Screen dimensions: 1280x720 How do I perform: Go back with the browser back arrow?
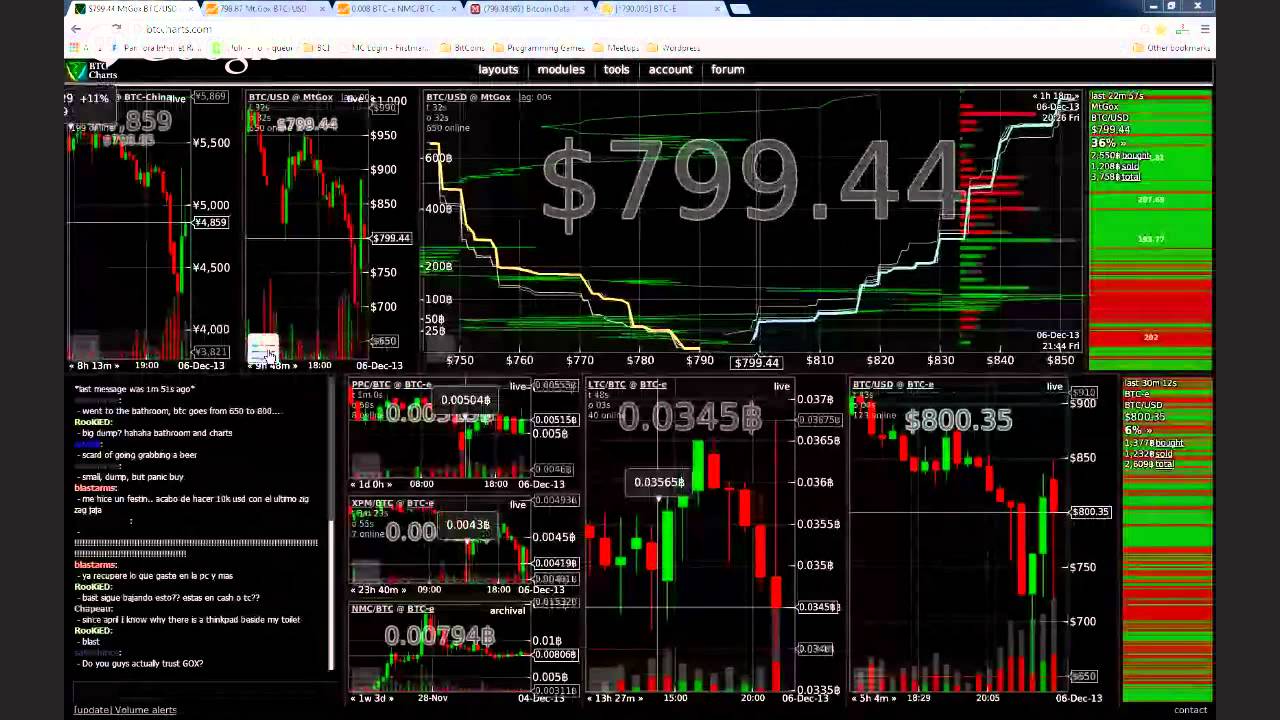point(76,29)
